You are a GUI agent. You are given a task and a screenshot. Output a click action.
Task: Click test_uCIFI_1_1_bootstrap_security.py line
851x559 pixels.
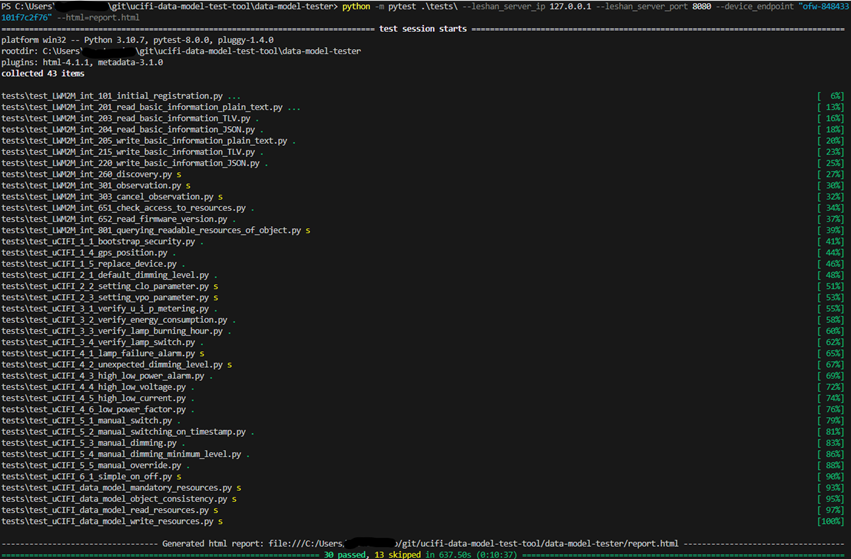coord(98,242)
